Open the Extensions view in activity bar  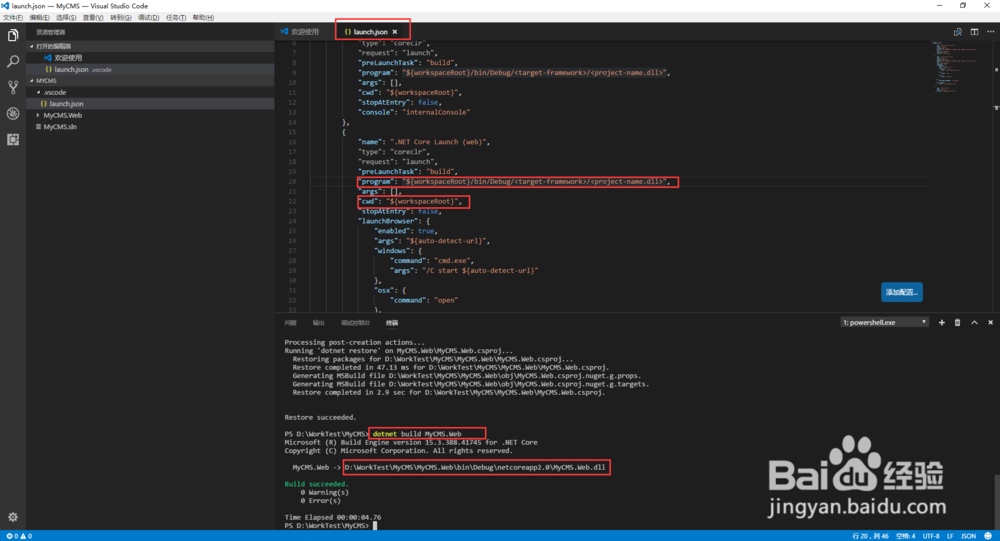coord(13,140)
